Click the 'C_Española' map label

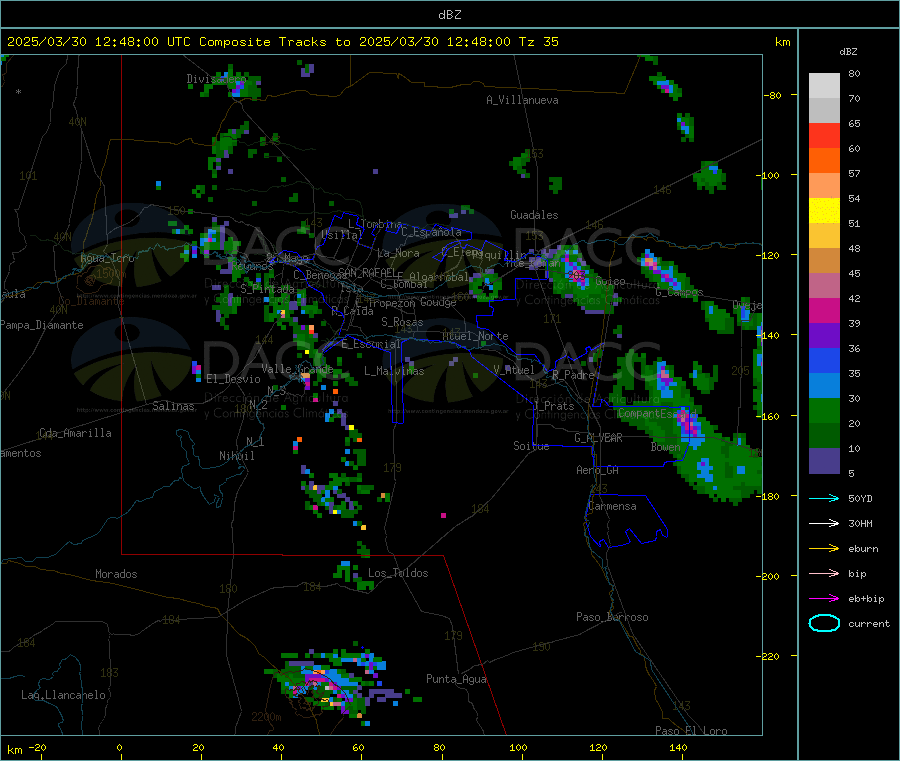tap(431, 232)
